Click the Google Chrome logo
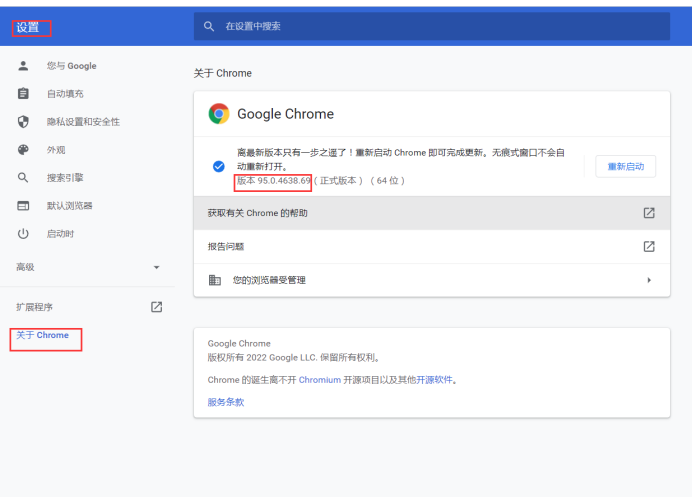The width and height of the screenshot is (692, 498). (x=219, y=114)
